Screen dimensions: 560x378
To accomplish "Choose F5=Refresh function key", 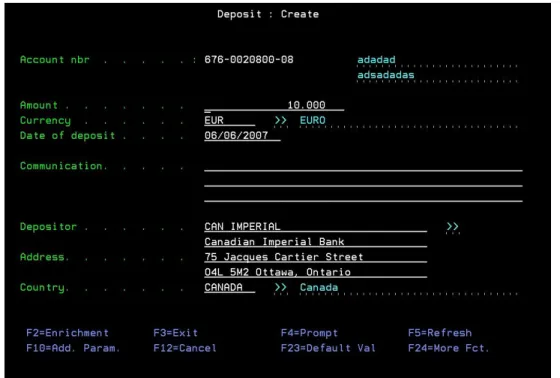I will [x=440, y=333].
